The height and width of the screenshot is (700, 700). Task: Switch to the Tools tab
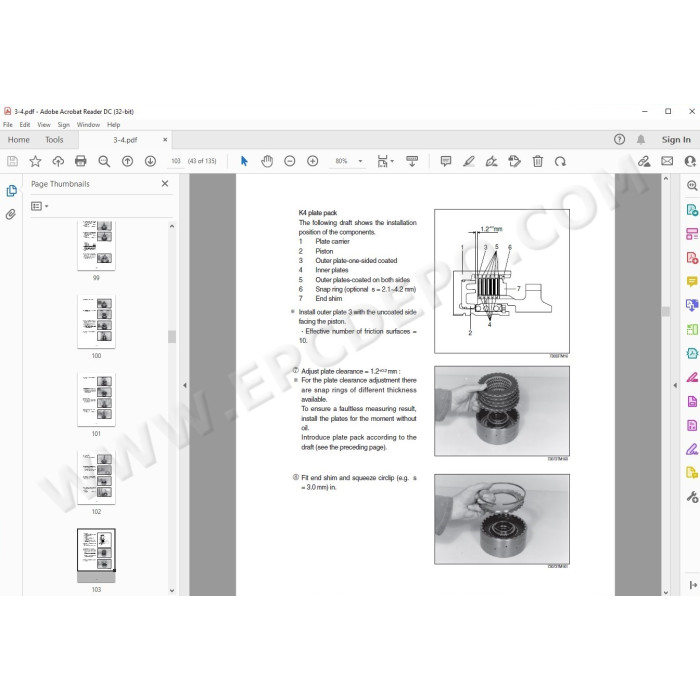[x=54, y=140]
